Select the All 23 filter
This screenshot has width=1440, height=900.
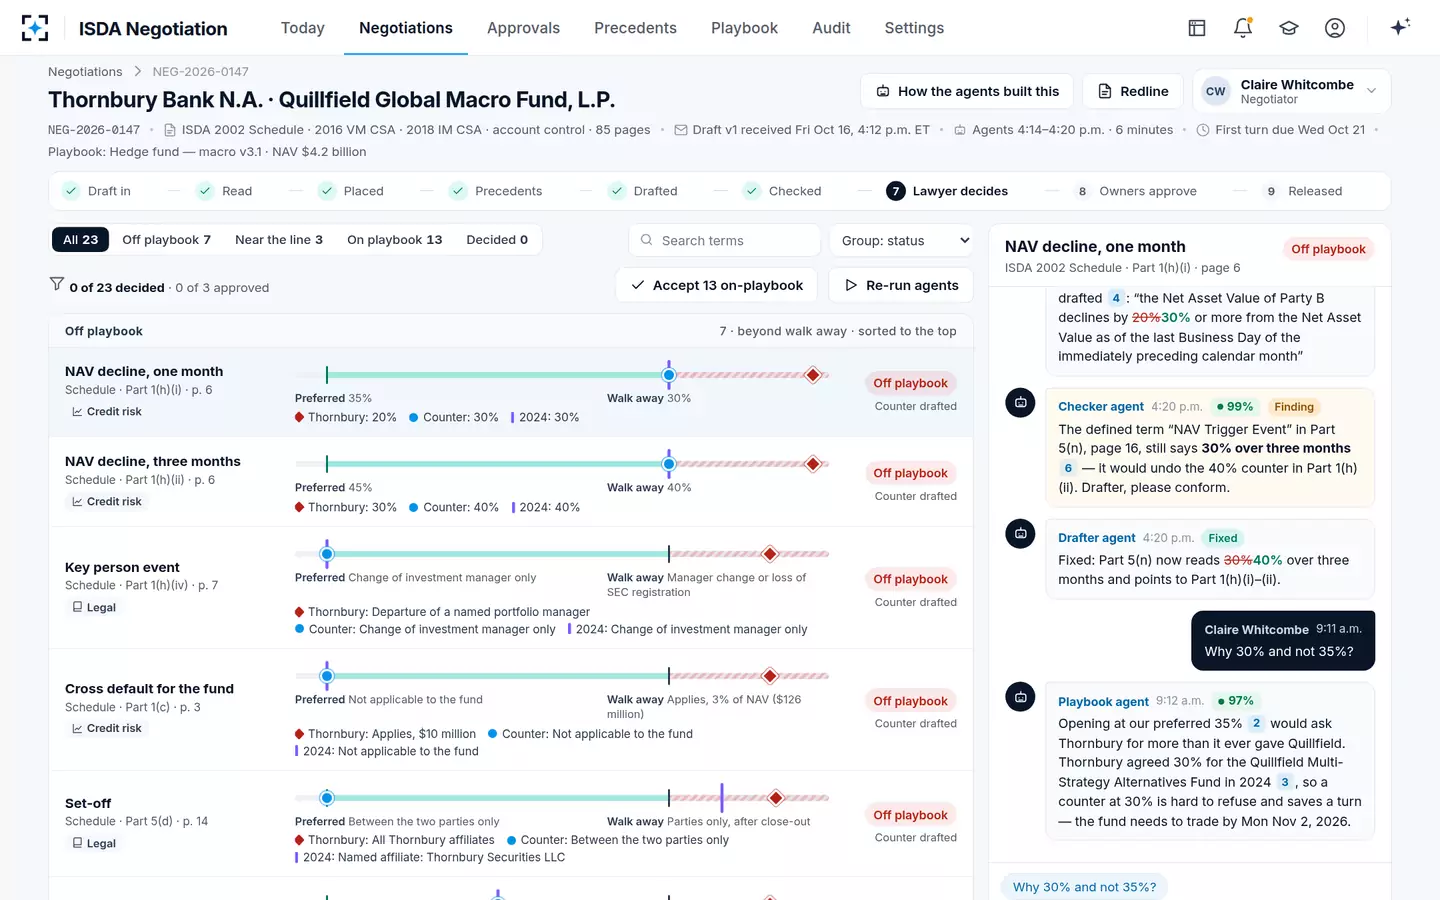coord(81,240)
